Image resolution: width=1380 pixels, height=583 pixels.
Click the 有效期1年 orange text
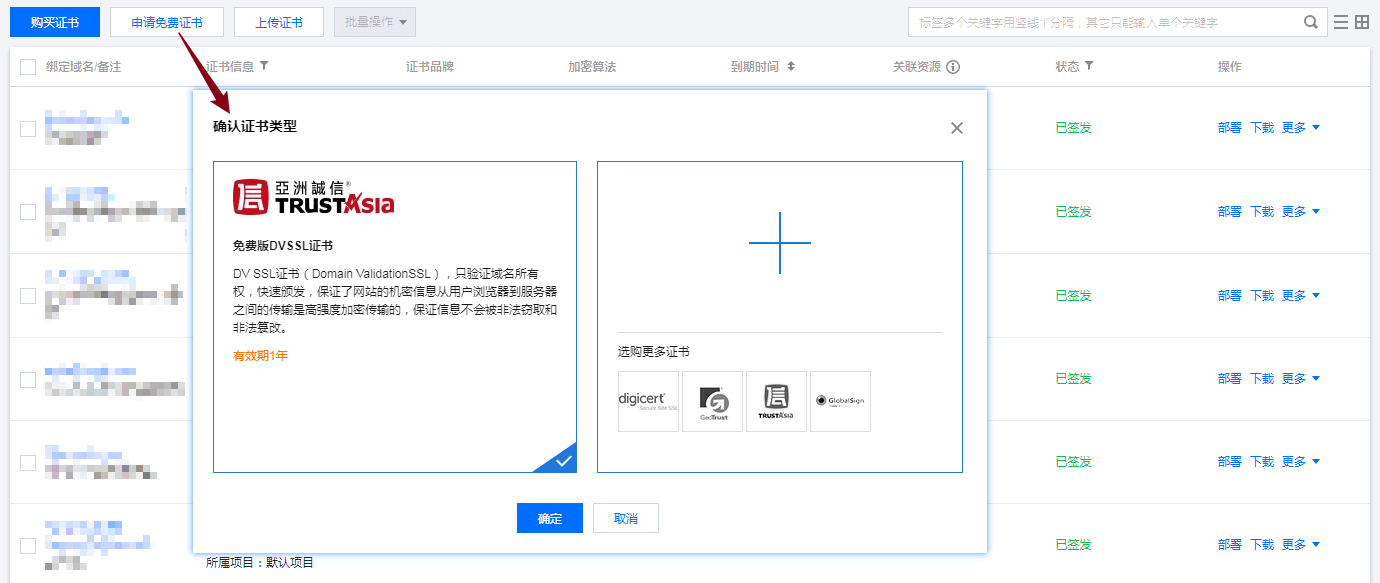260,355
